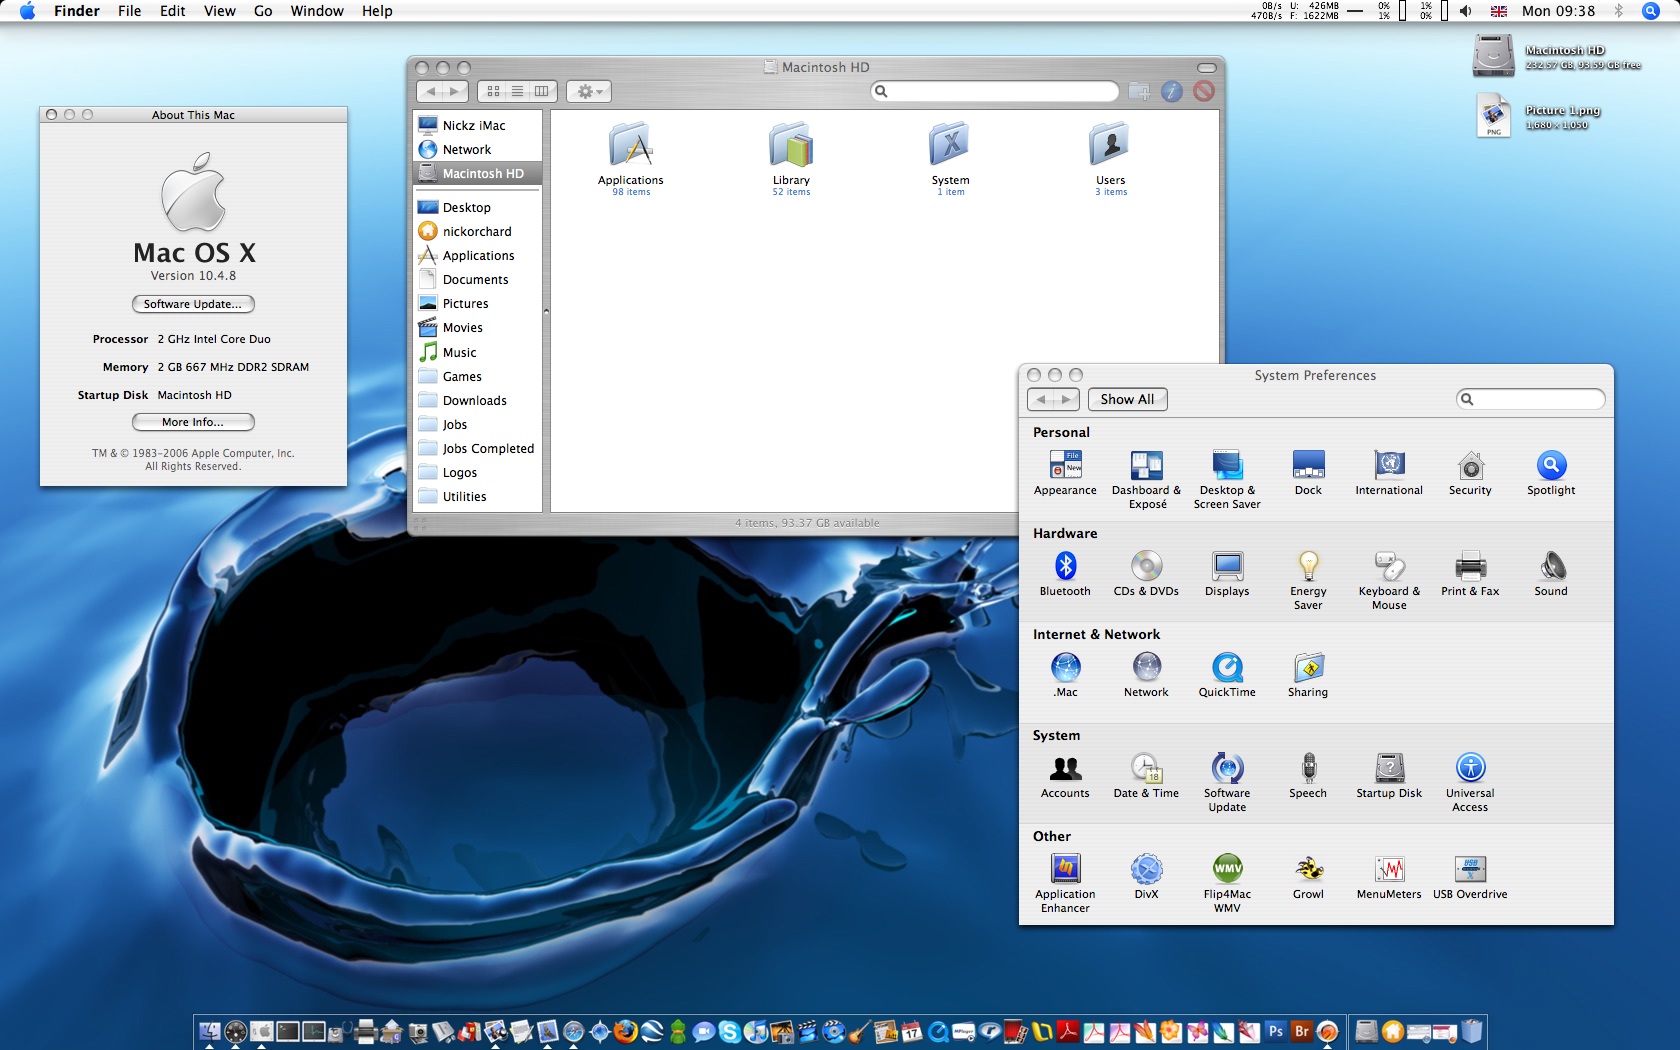Open the View menu
Viewport: 1680px width, 1050px height.
[x=219, y=11]
